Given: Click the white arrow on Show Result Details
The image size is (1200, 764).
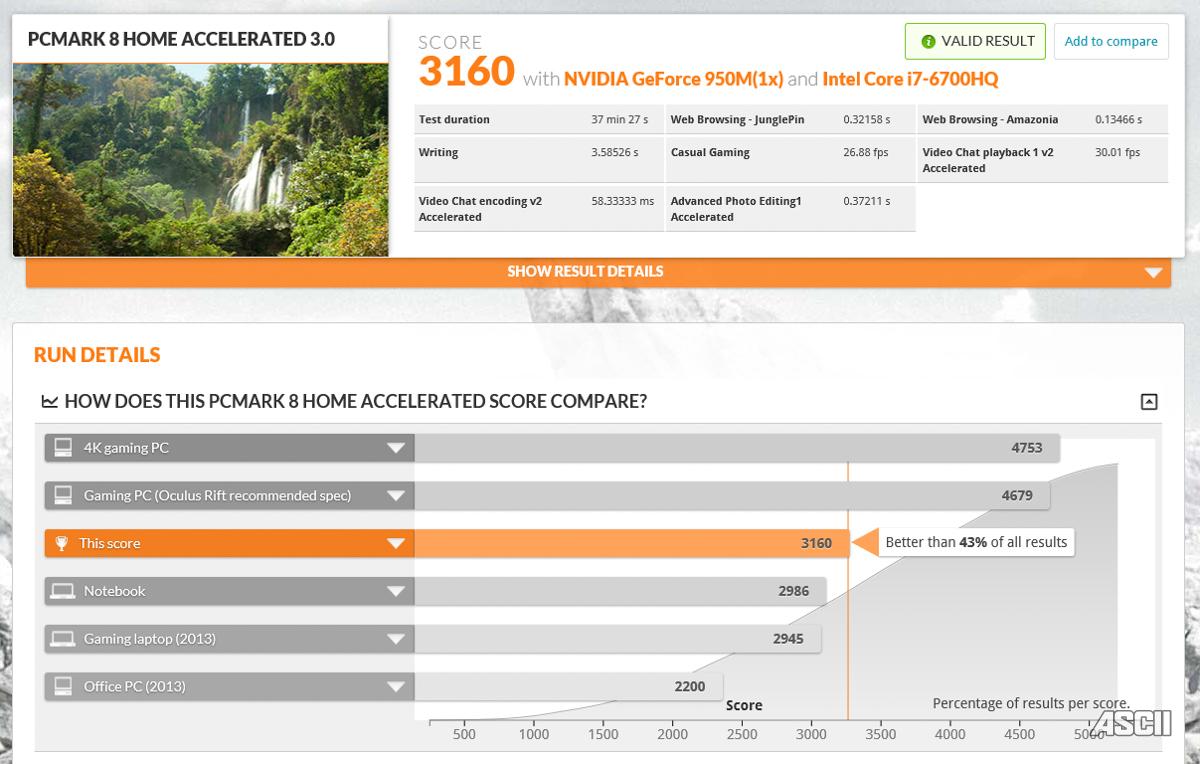Looking at the screenshot, I should 1154,272.
